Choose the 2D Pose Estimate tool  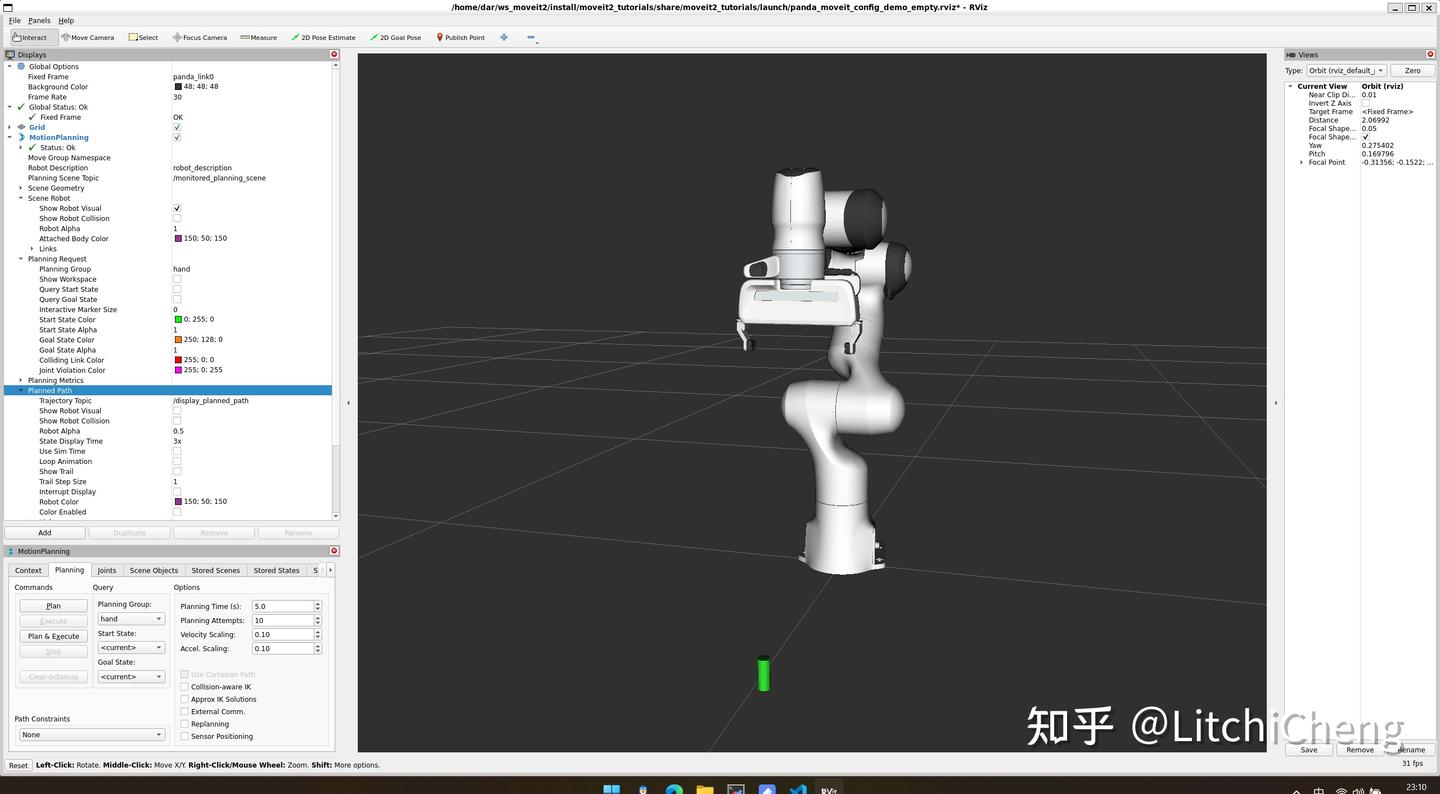coord(323,37)
